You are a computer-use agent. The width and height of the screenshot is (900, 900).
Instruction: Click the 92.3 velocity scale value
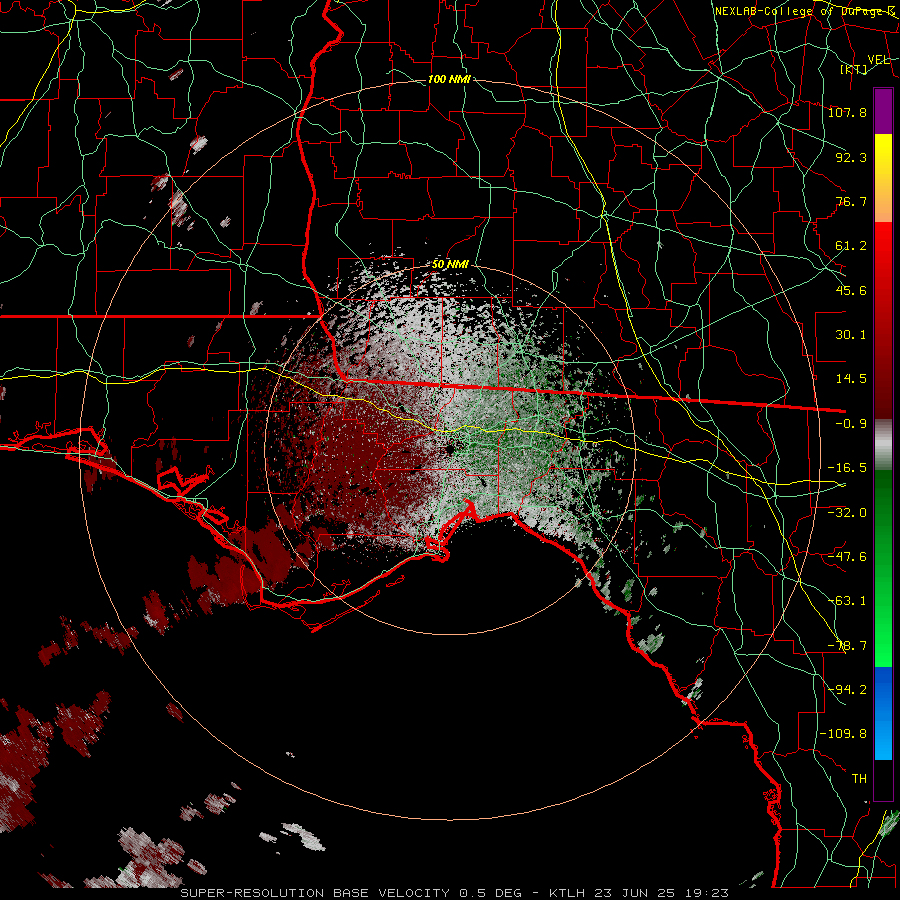[x=851, y=157]
